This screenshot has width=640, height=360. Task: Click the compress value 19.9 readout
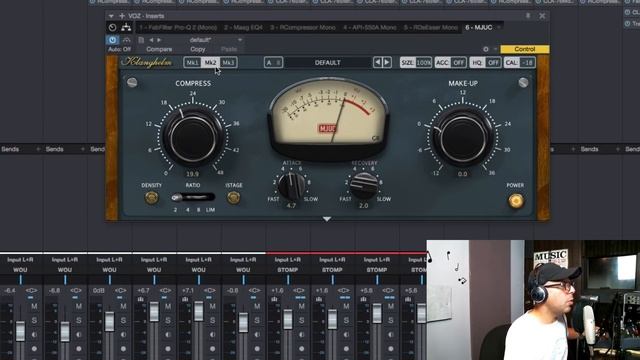pos(193,174)
